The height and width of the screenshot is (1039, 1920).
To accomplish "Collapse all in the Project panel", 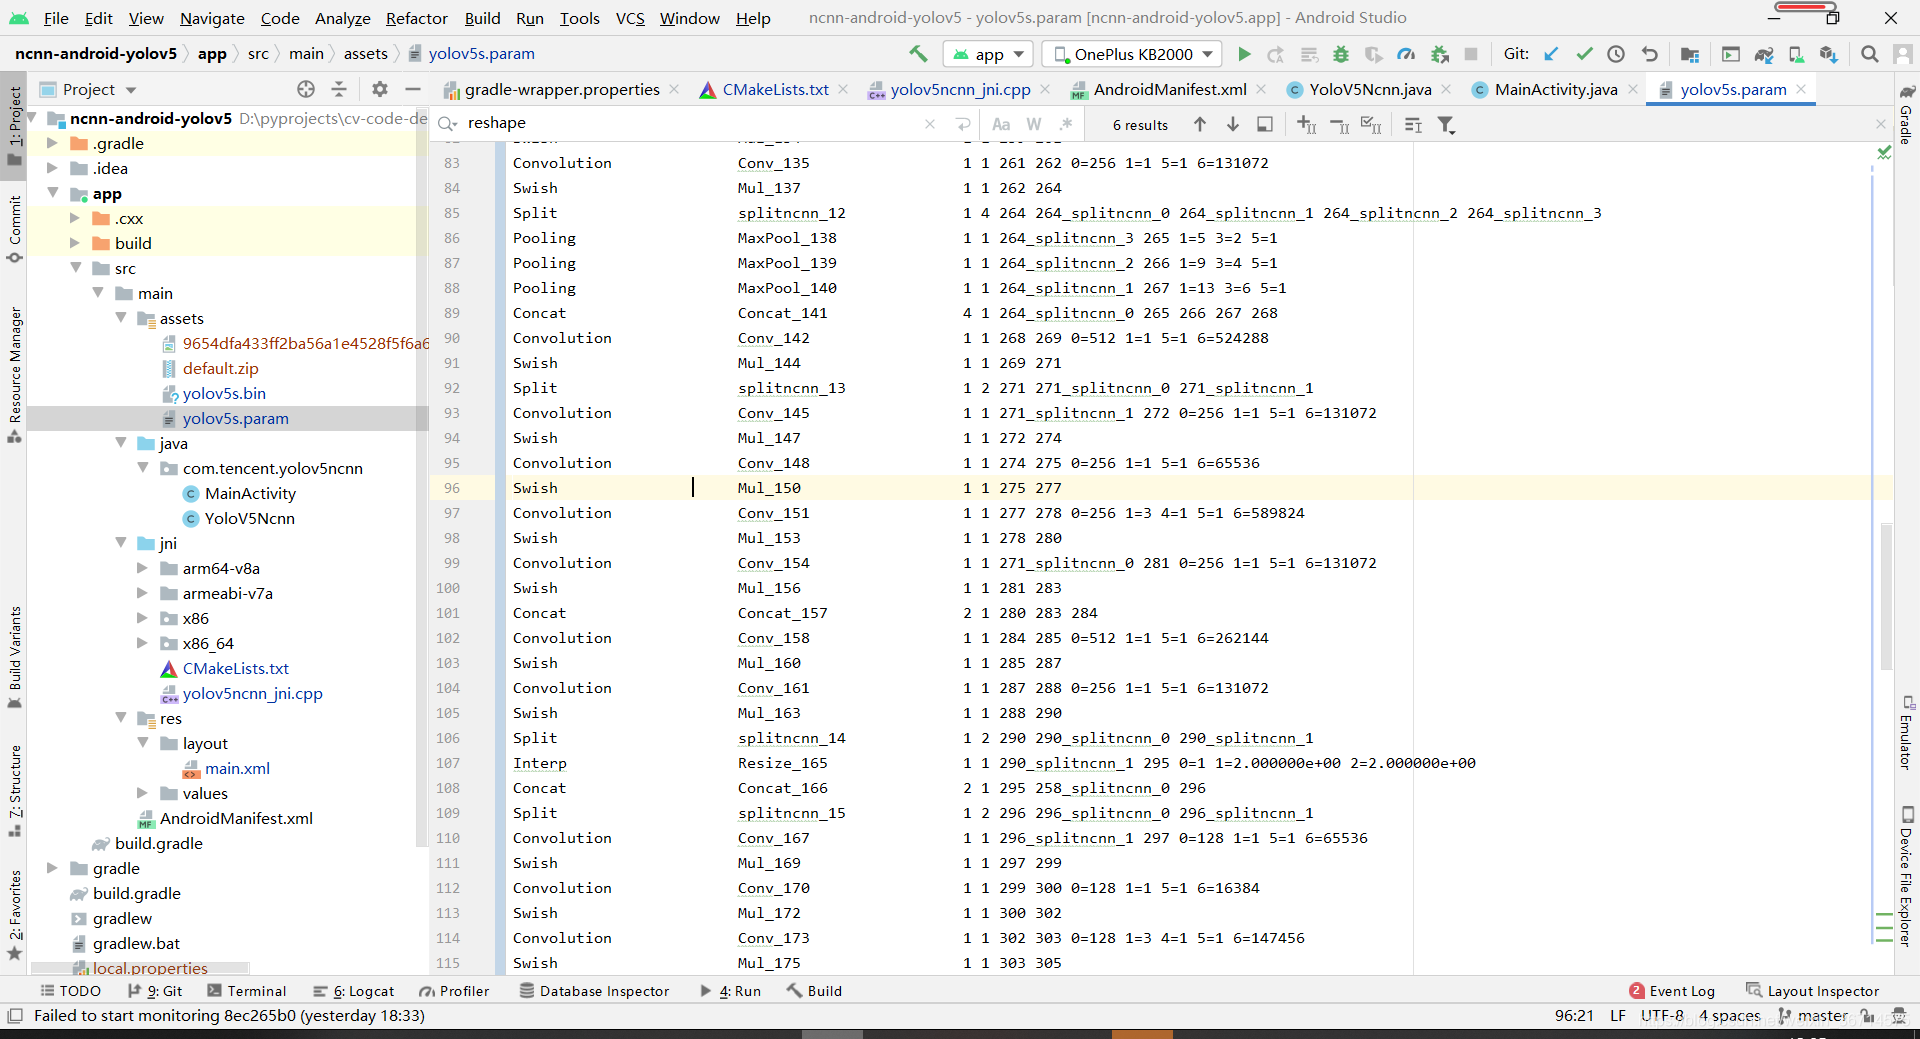I will 339,89.
